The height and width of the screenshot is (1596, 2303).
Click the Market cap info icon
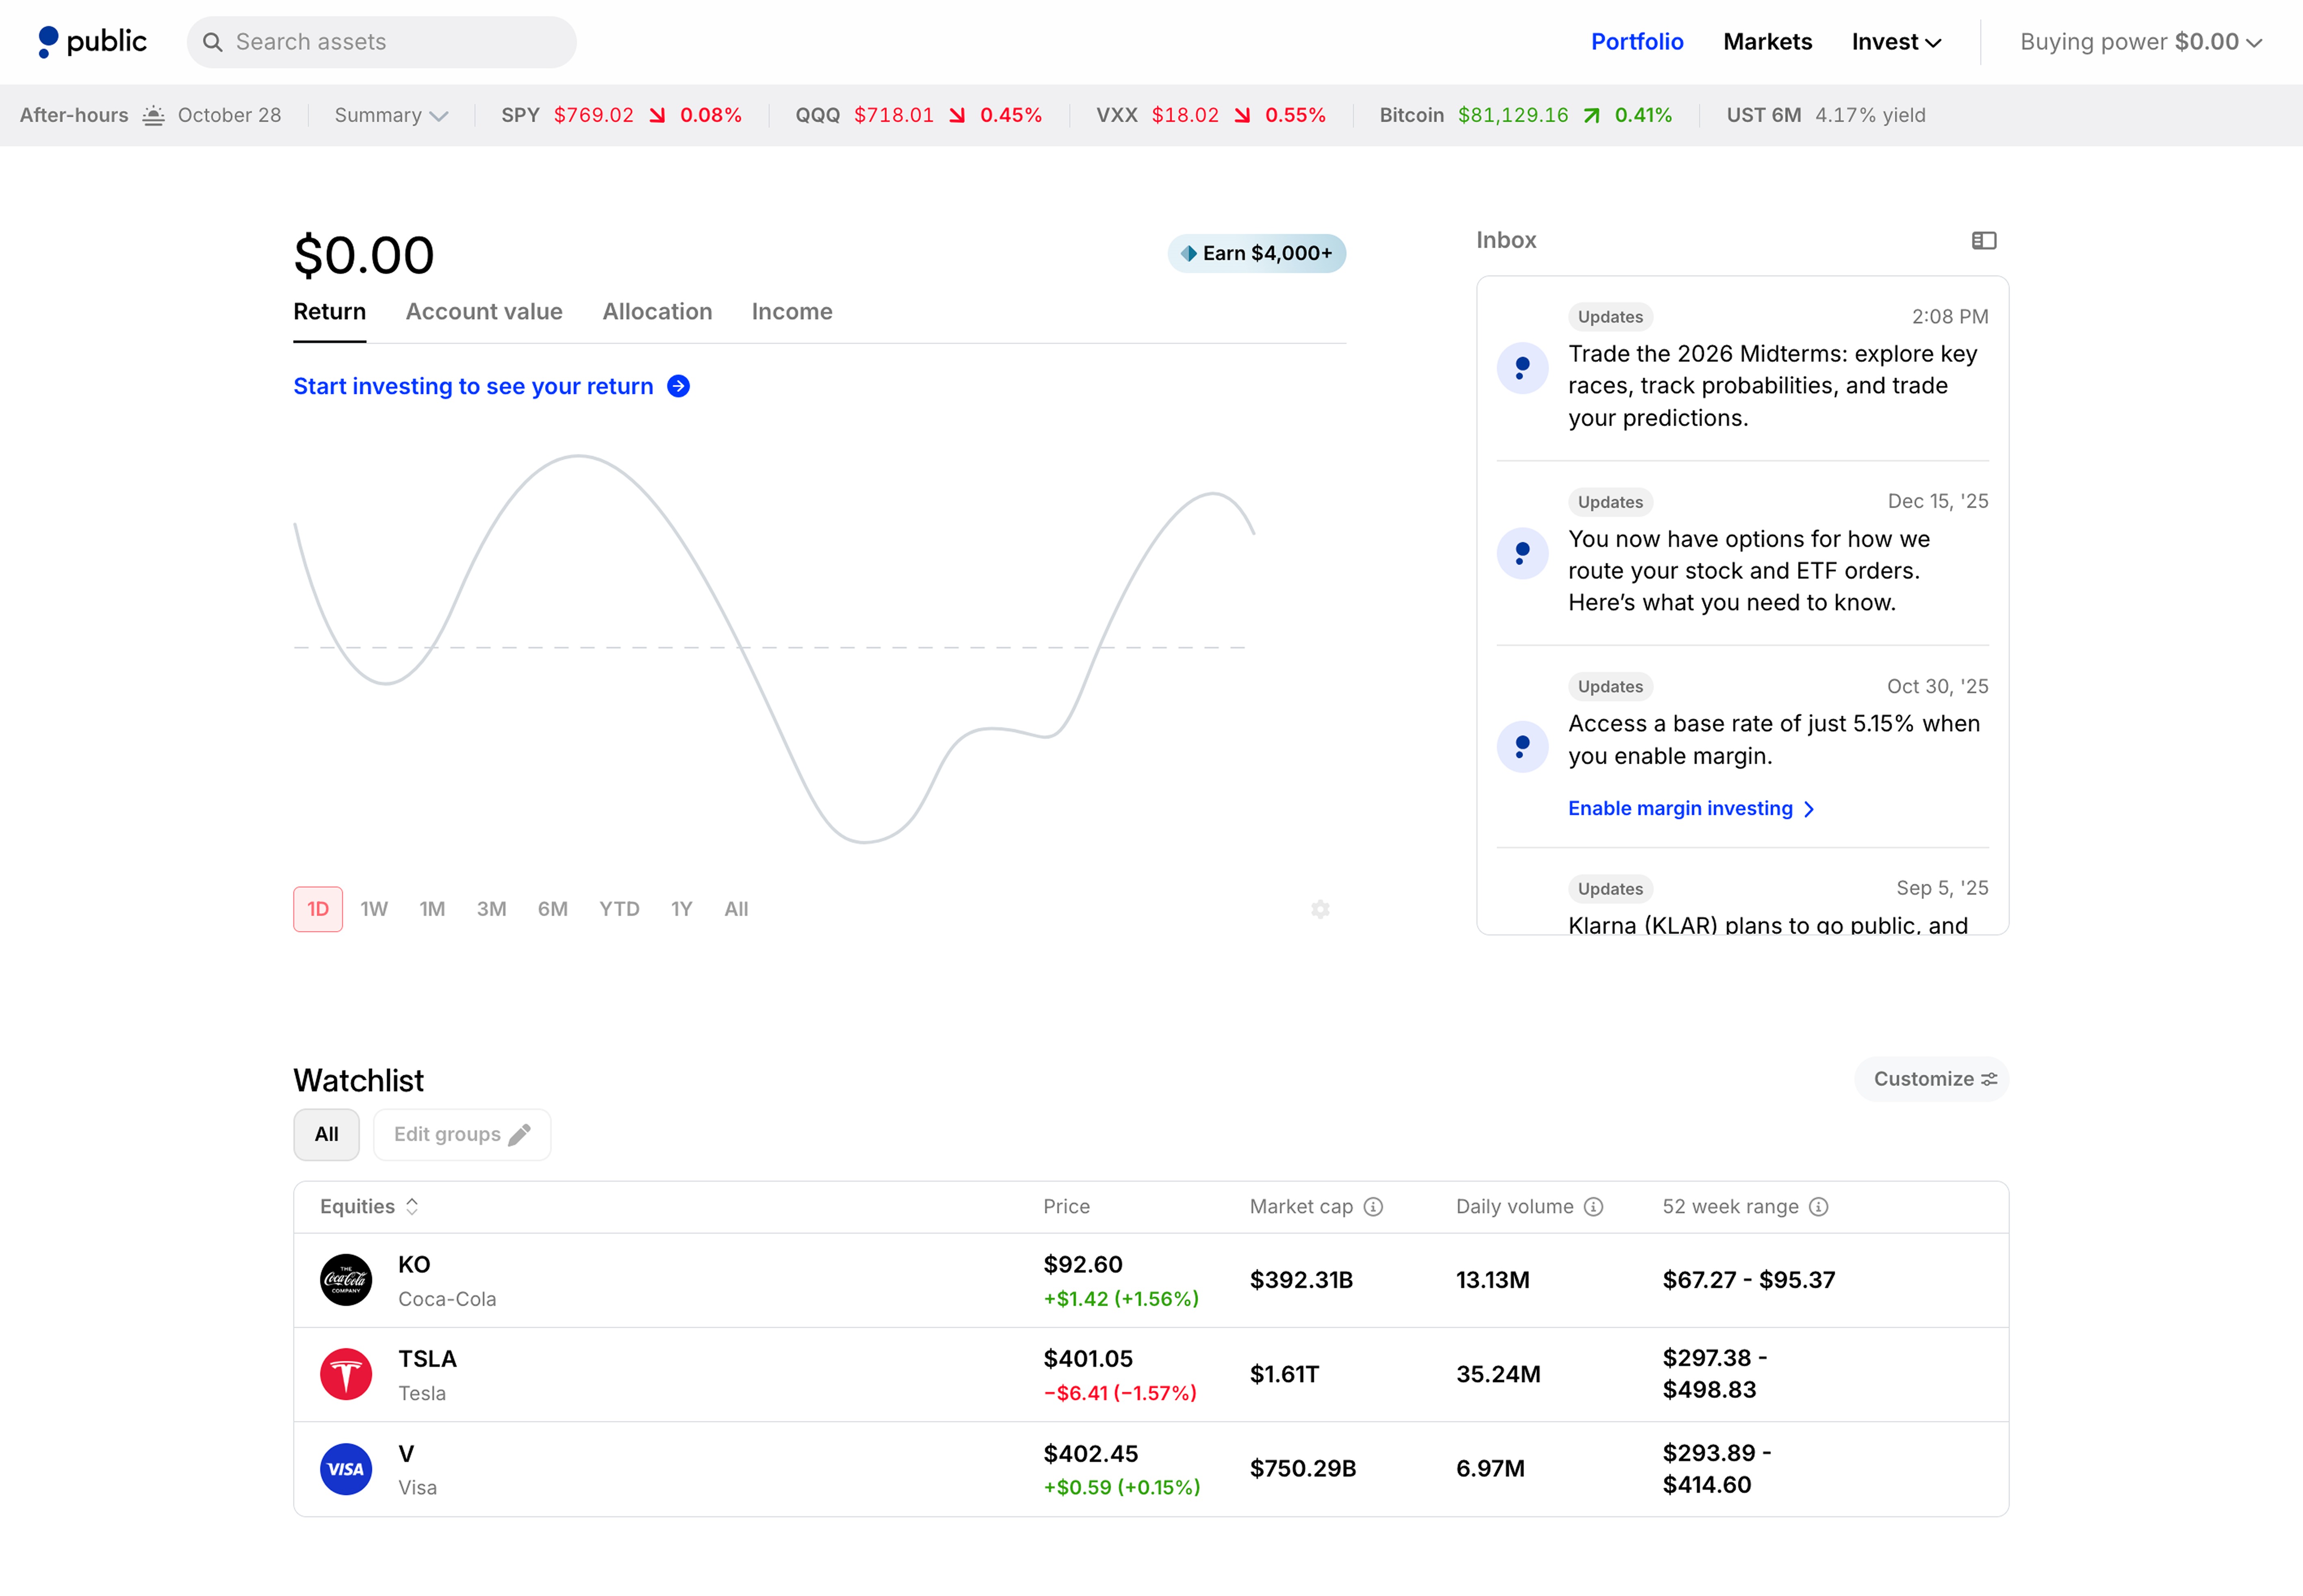pyautogui.click(x=1373, y=1207)
